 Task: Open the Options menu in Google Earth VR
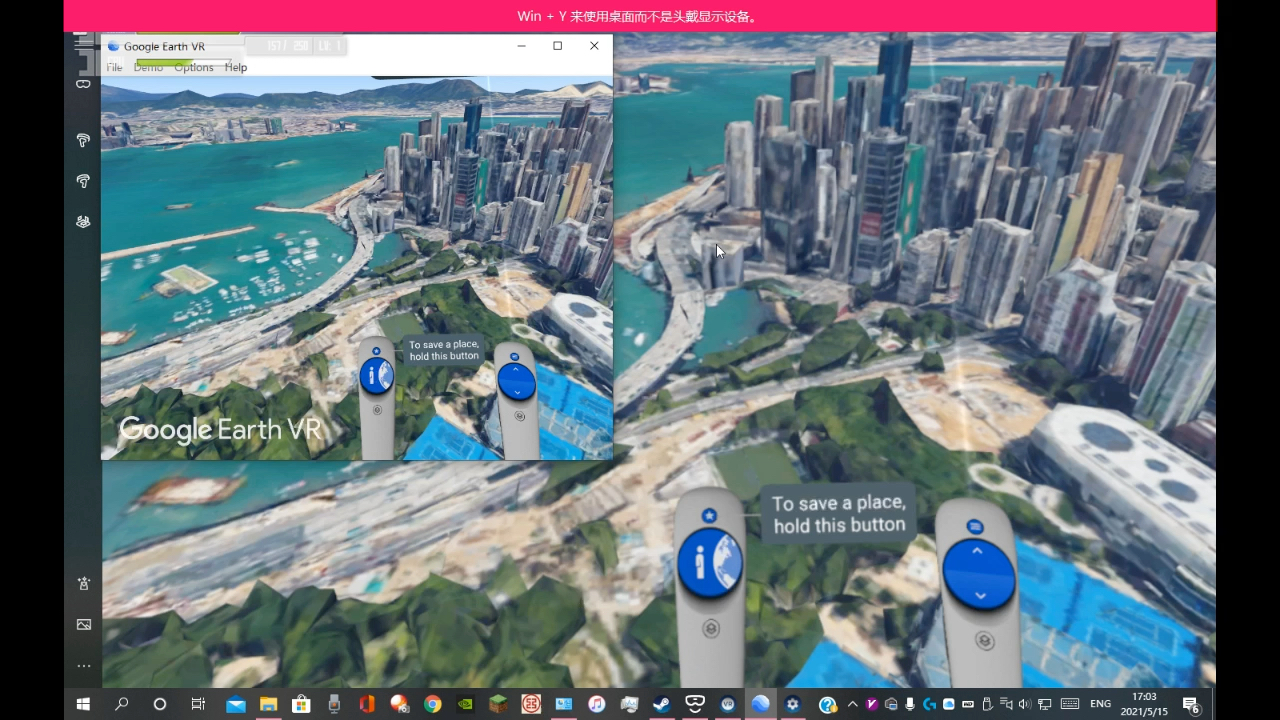coord(193,67)
